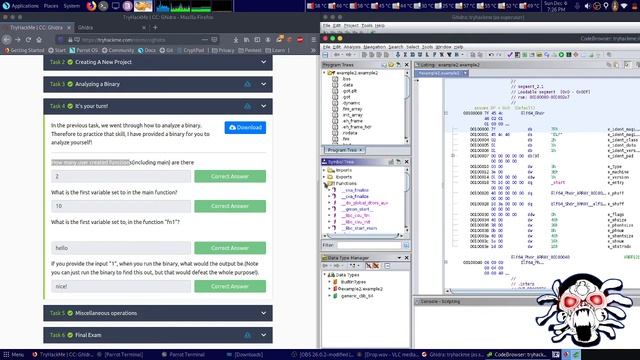Open a new Firefox tab
The width and height of the screenshot is (640, 360).
tap(155, 27)
